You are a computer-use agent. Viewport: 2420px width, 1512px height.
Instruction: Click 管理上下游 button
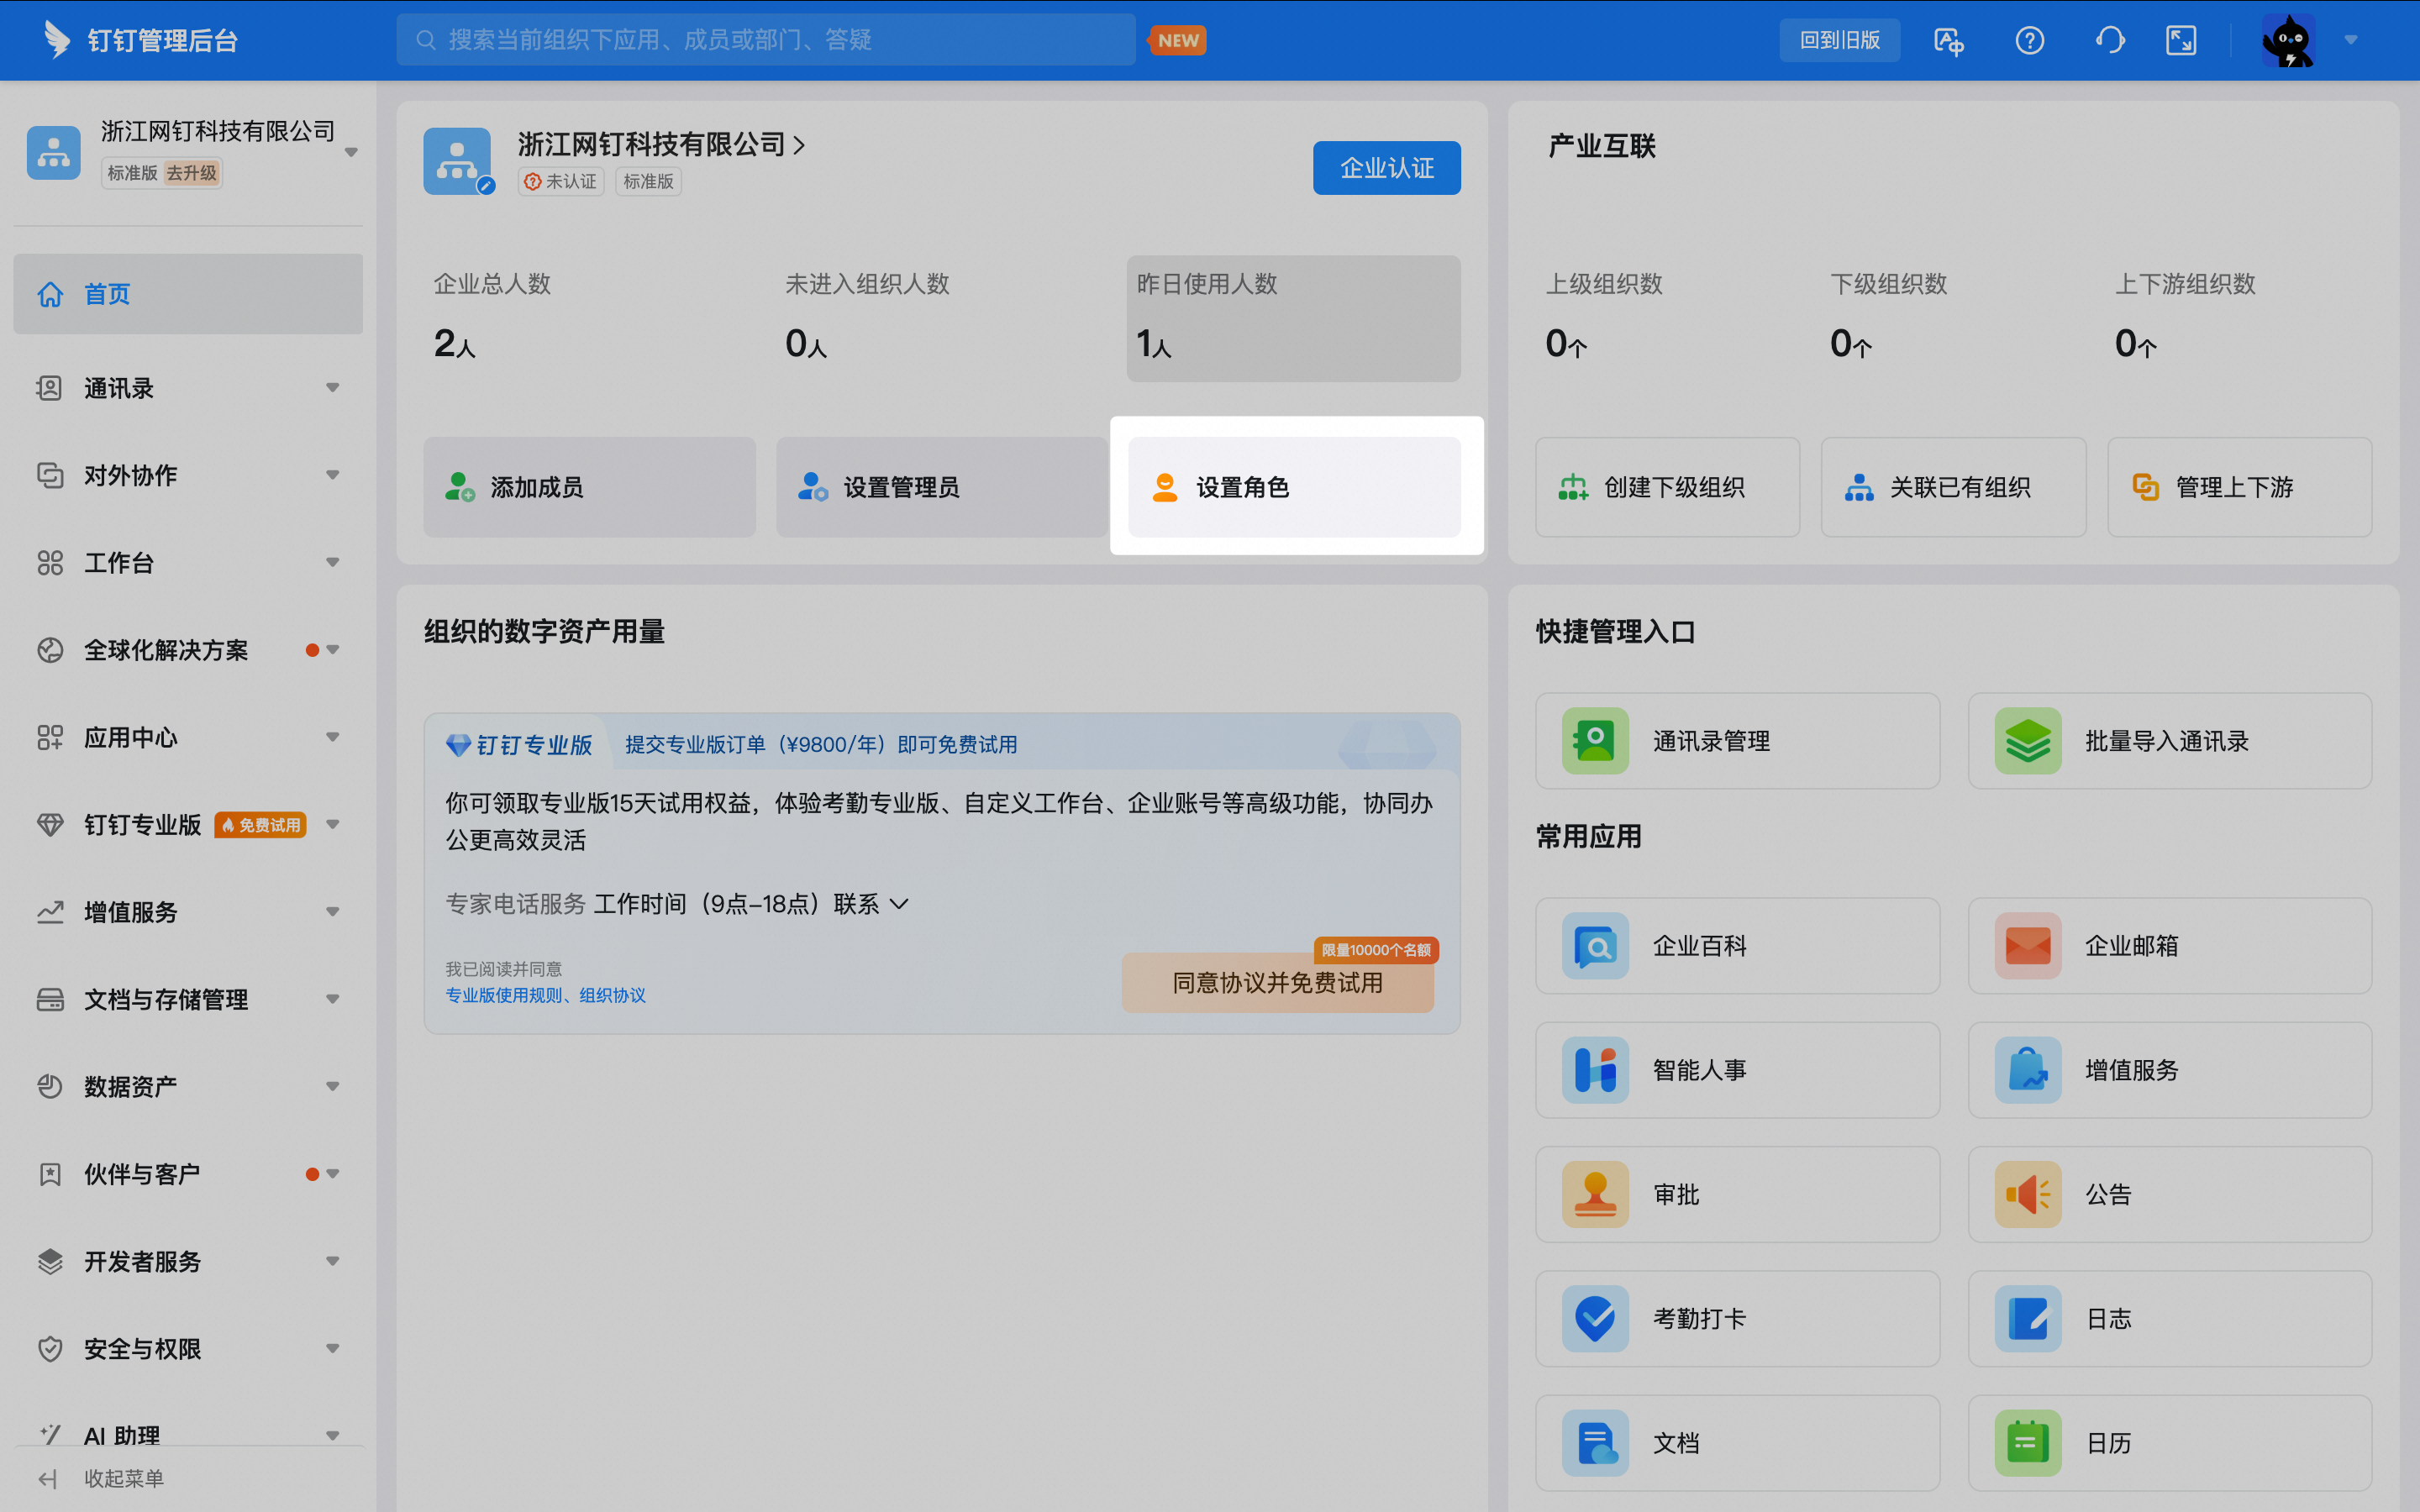[x=2239, y=487]
